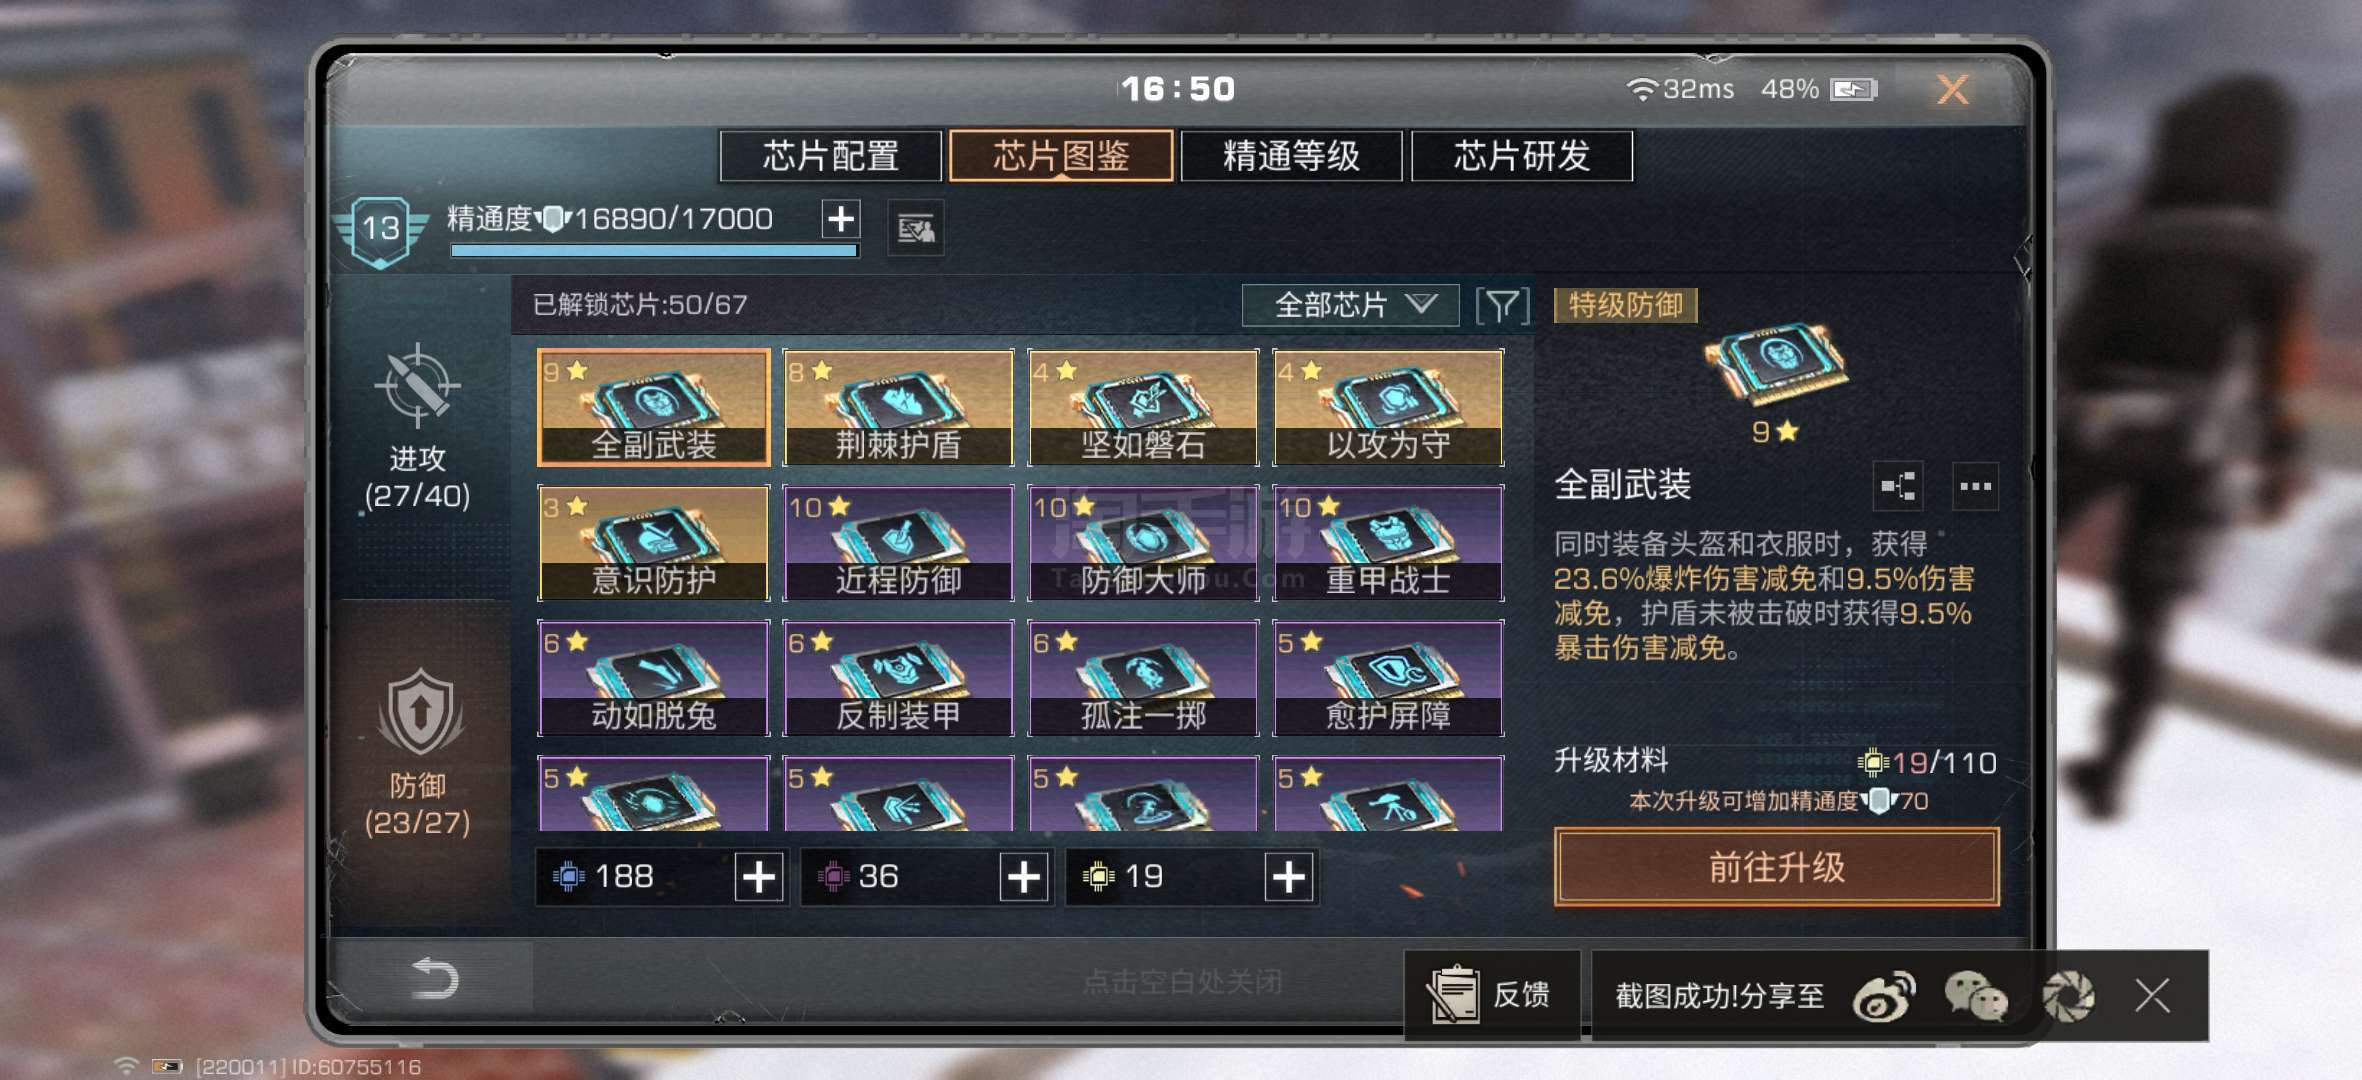
Task: Click the mastery progress bar
Action: [x=654, y=251]
